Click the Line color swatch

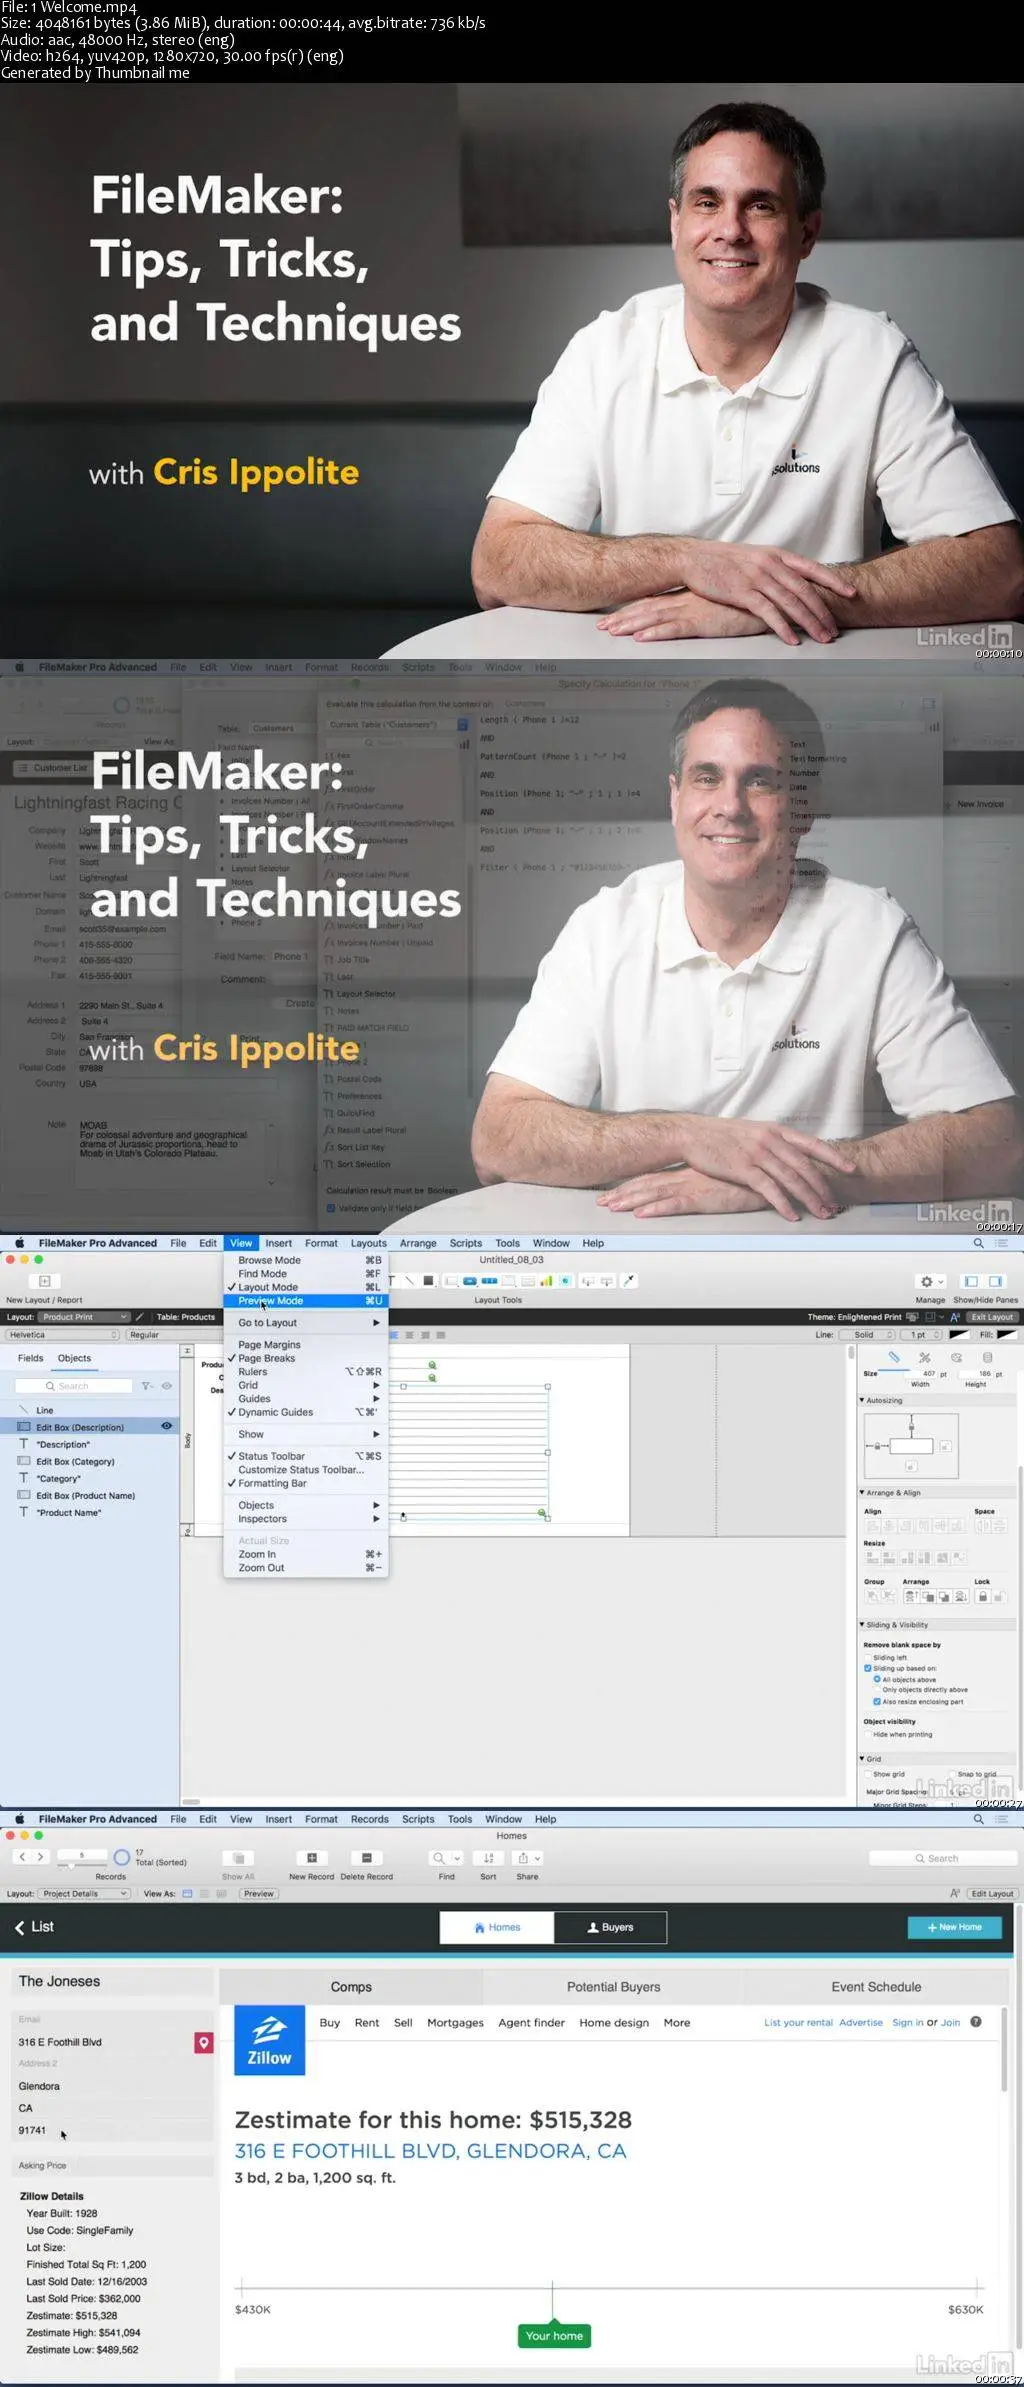pos(958,1335)
